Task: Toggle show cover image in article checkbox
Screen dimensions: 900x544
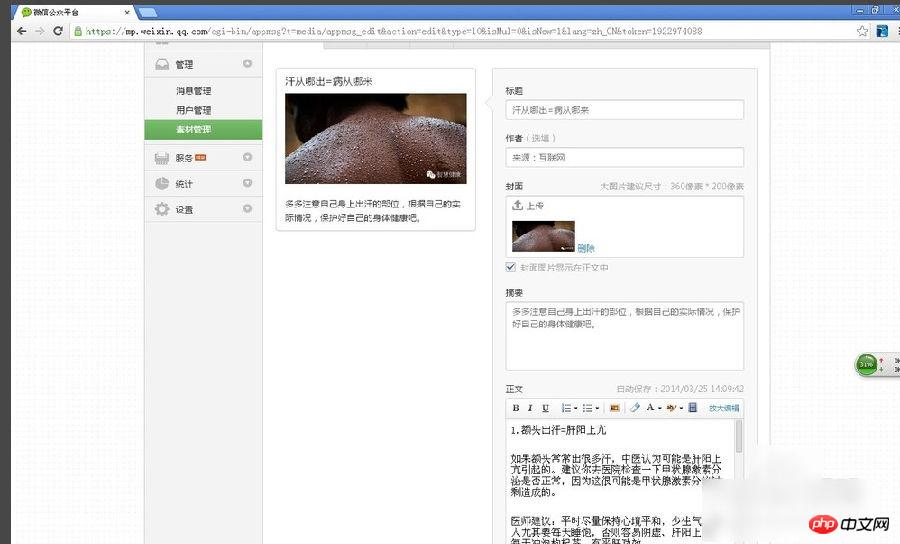Action: pyautogui.click(x=510, y=267)
